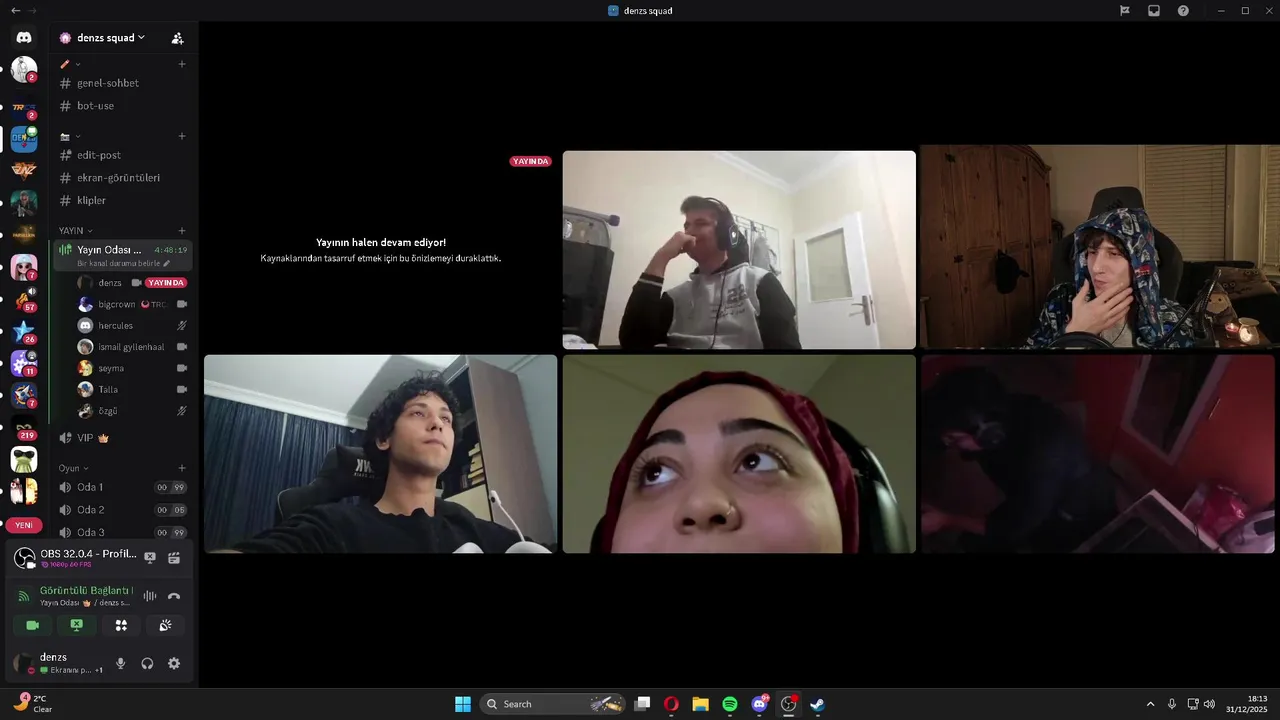Viewport: 1280px width, 720px height.
Task: Collapse the YAYIN category
Action: pyautogui.click(x=75, y=231)
